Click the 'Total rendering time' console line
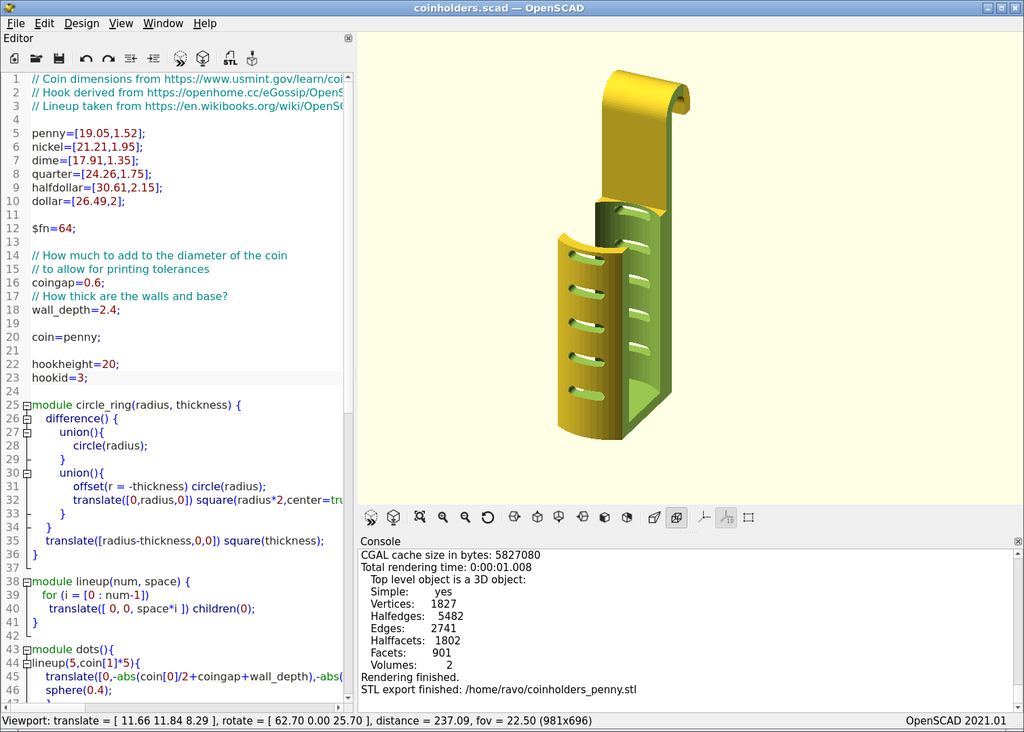The image size is (1024, 732). [x=446, y=567]
